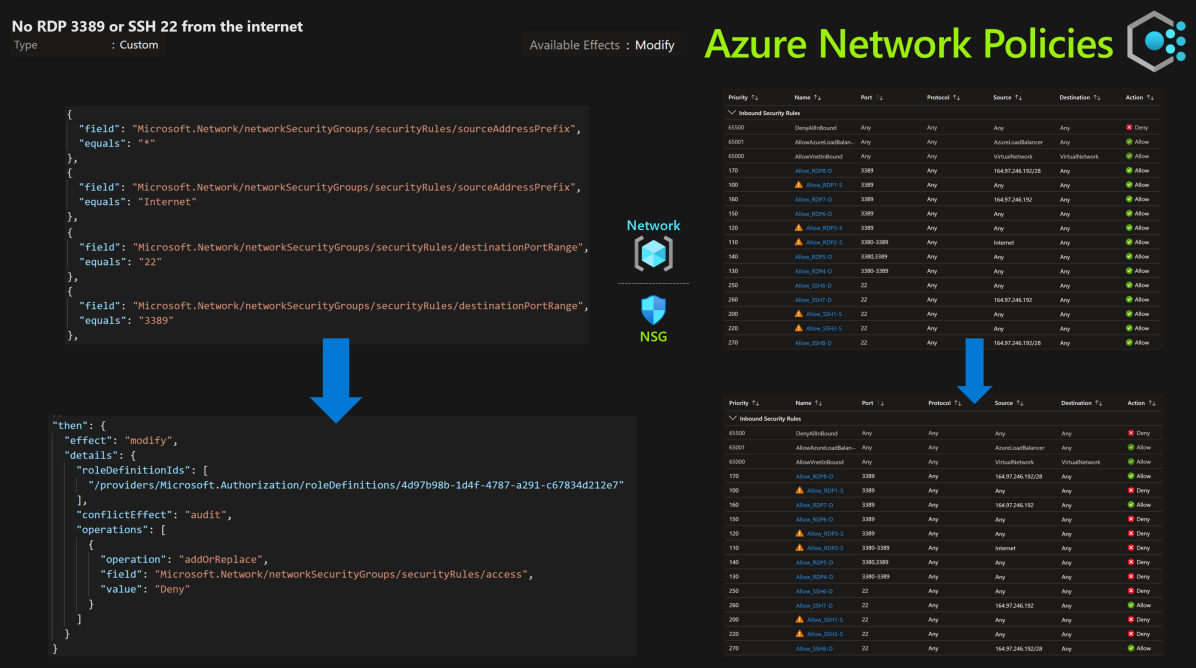Sort upper table by Action arrows
Image resolution: width=1196 pixels, height=668 pixels.
(1150, 98)
